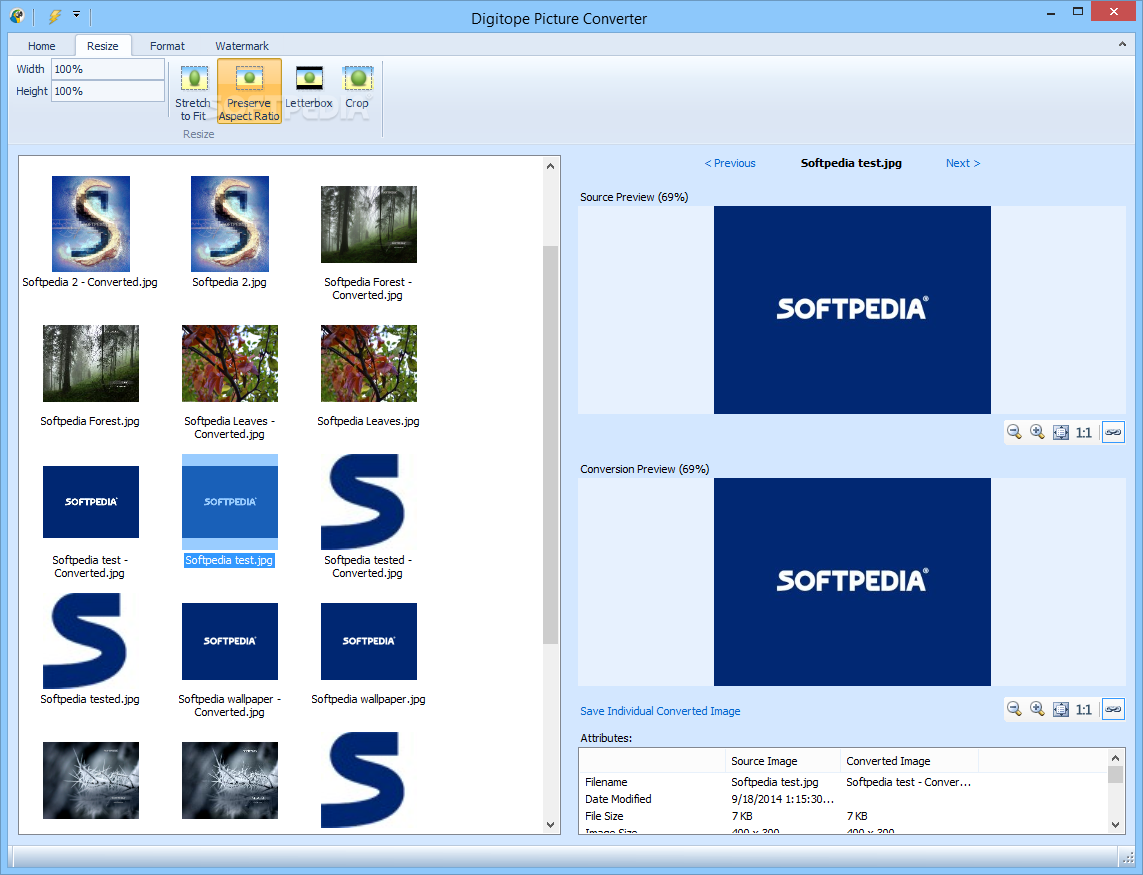
Task: Zoom out the source preview
Action: pos(1014,432)
